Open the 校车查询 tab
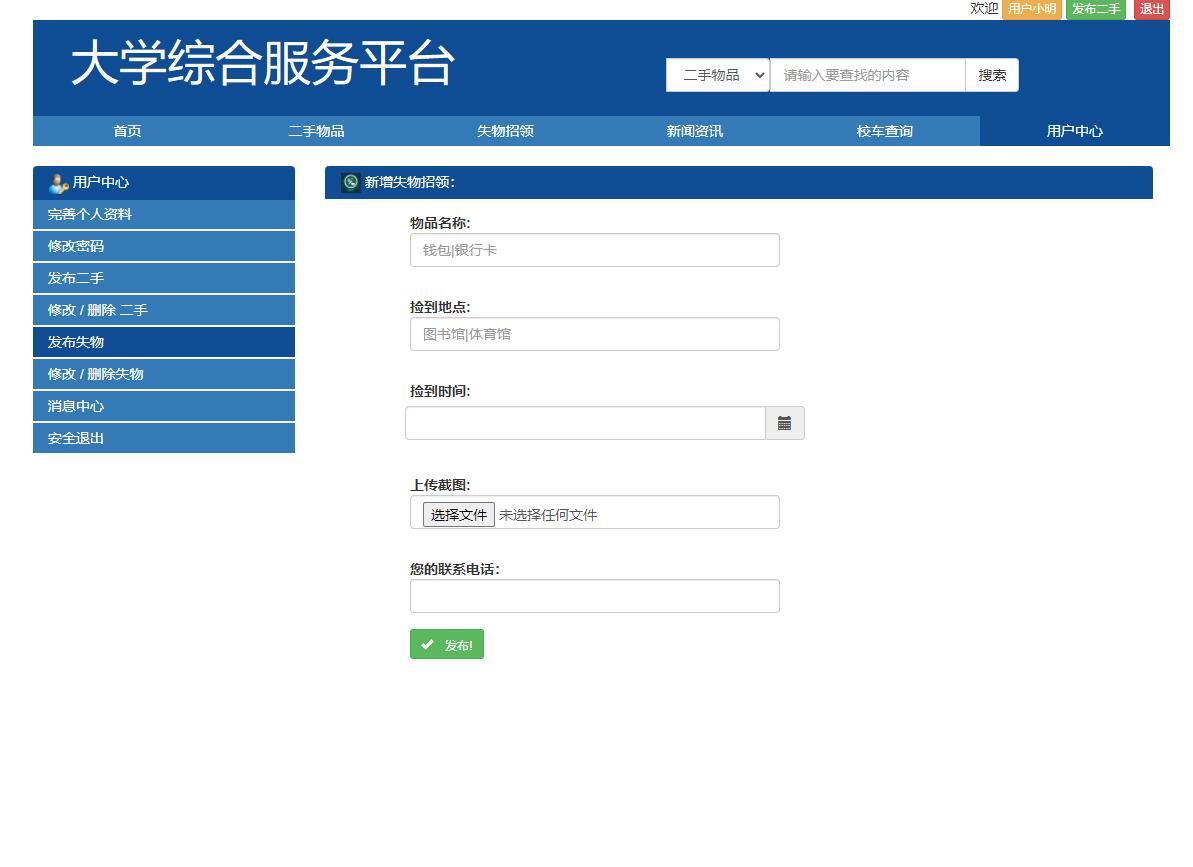Screen dimensions: 1193x867 click(883, 131)
